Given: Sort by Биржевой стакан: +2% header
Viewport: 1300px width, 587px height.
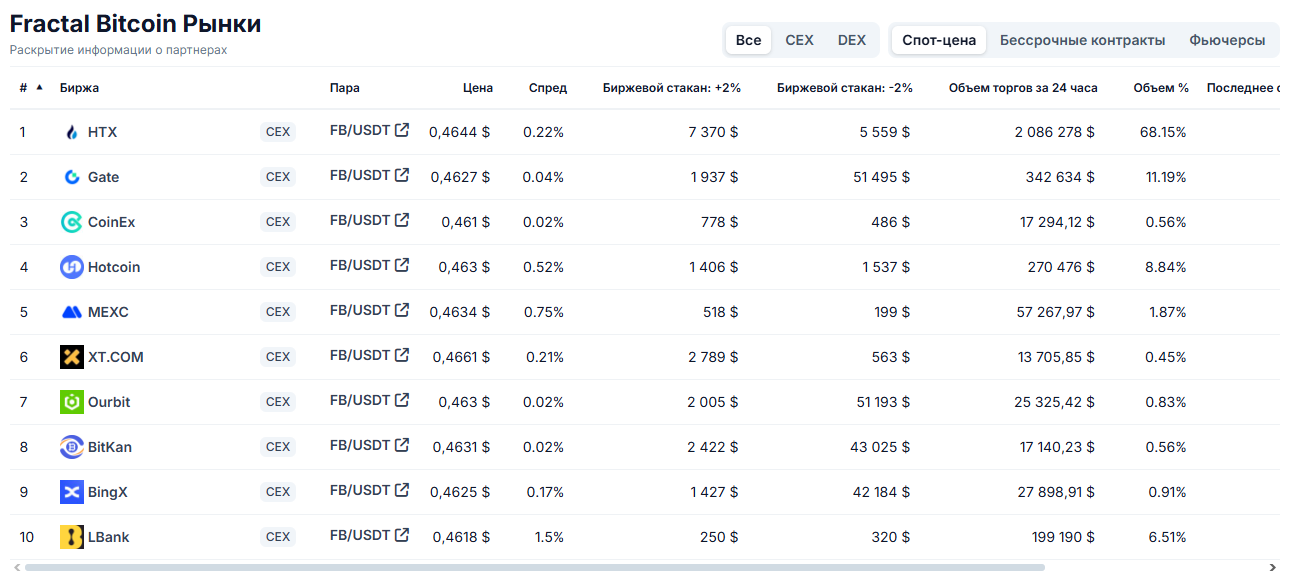Looking at the screenshot, I should 672,88.
